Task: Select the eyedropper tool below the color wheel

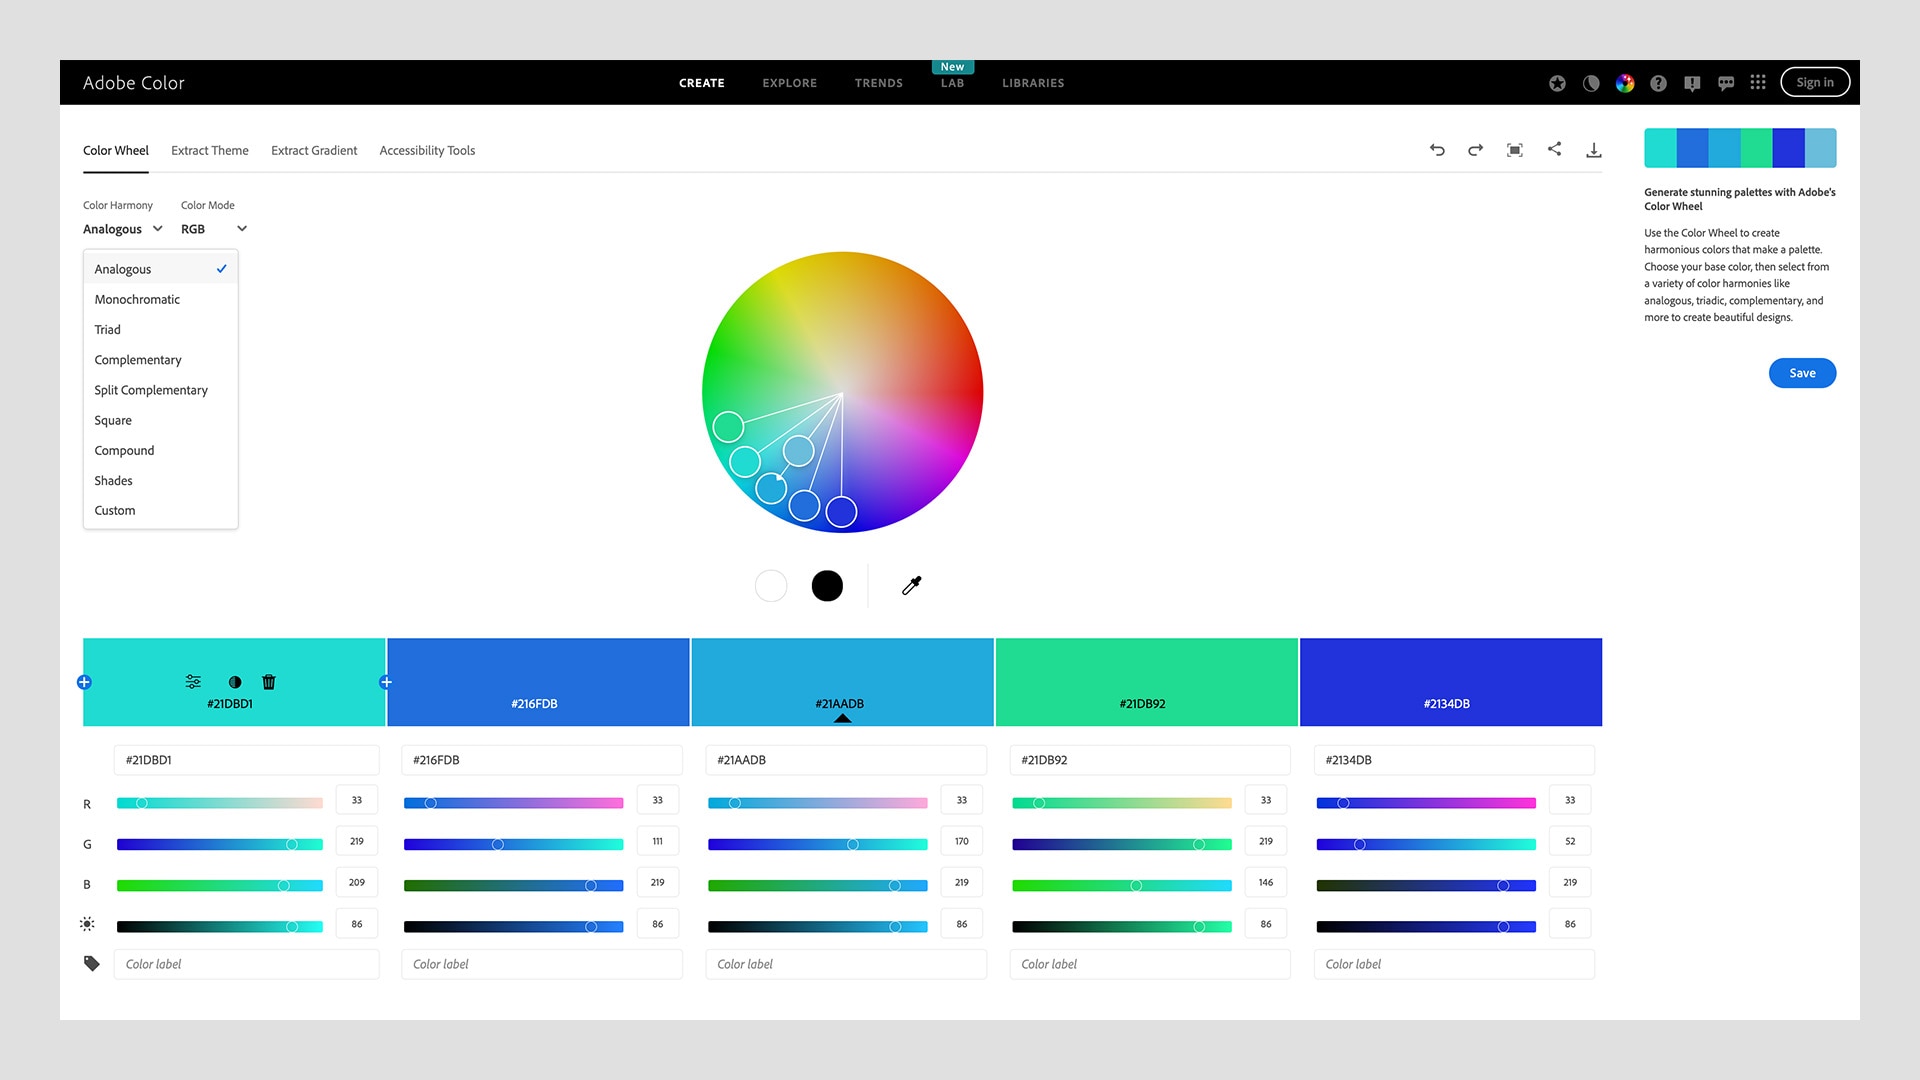Action: [x=911, y=585]
